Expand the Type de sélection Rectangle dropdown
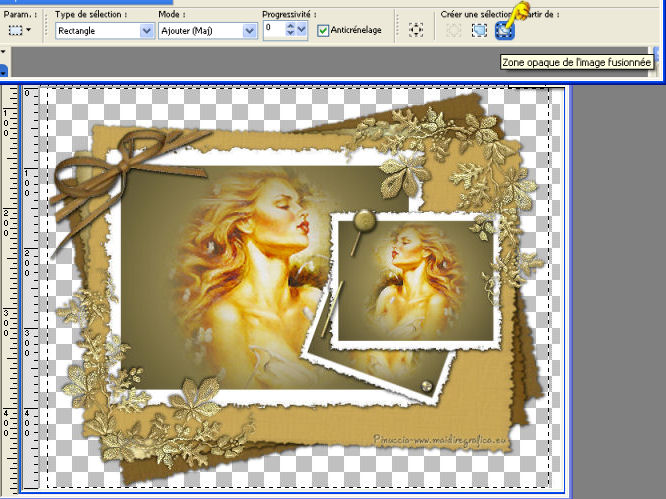 click(x=147, y=31)
